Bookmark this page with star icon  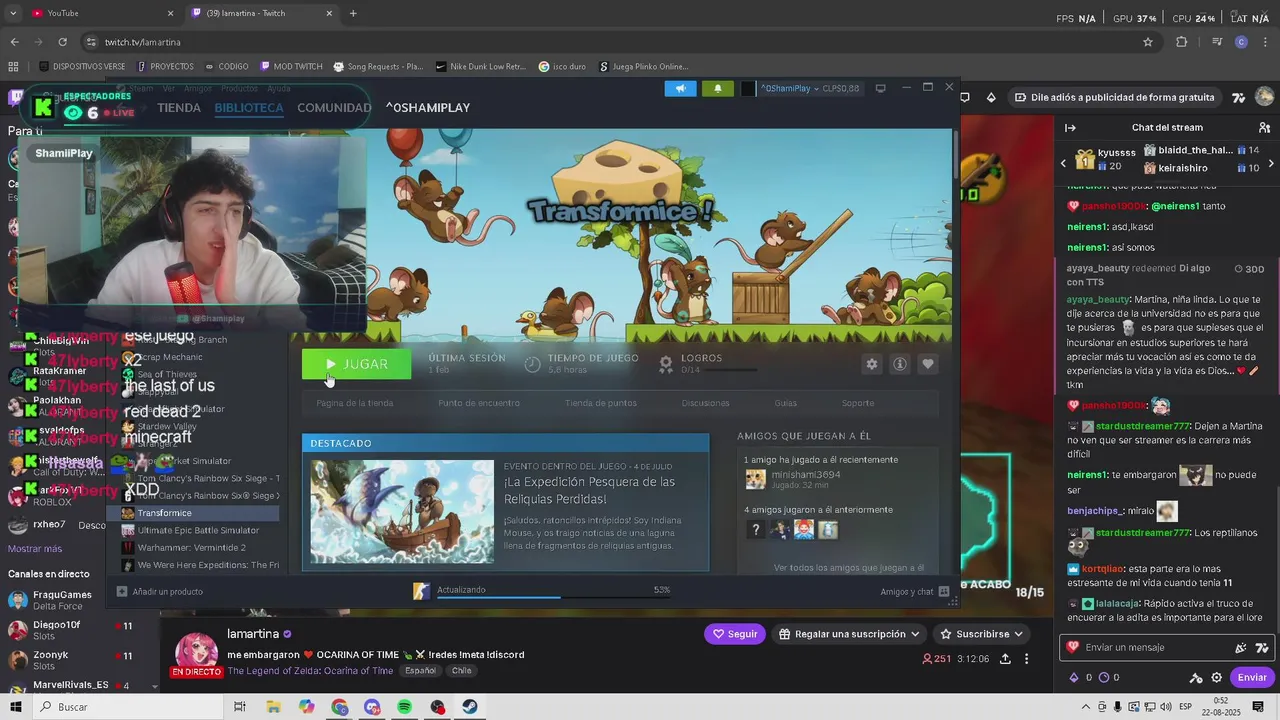[1148, 42]
